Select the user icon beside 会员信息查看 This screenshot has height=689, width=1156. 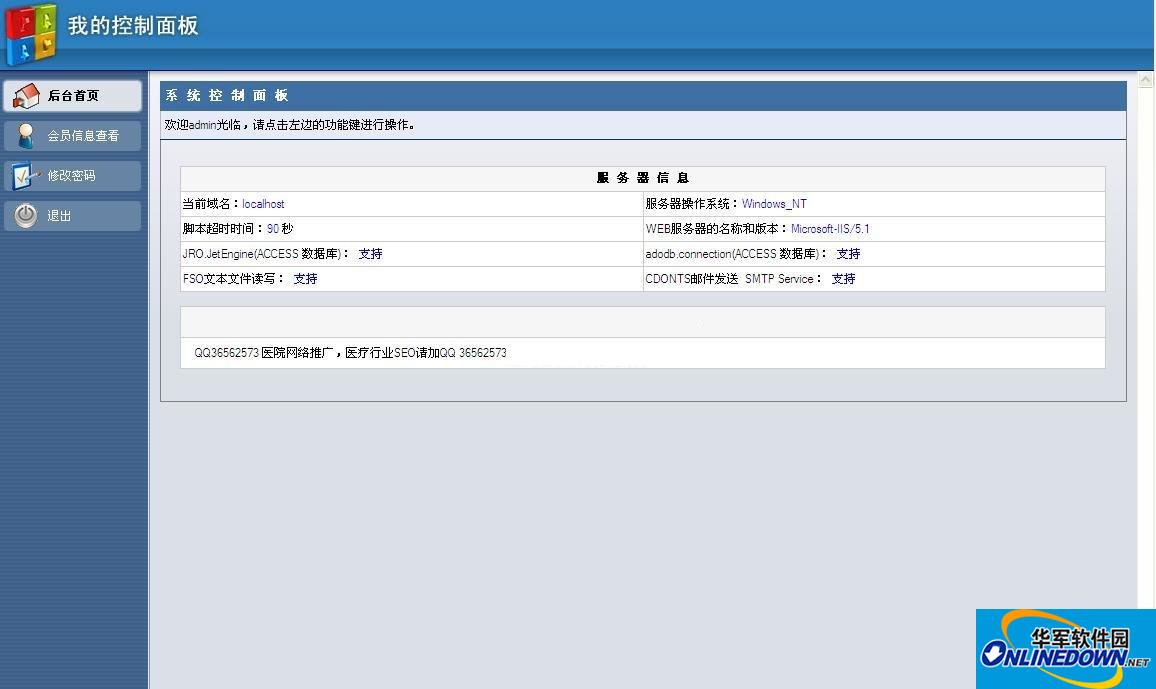24,135
